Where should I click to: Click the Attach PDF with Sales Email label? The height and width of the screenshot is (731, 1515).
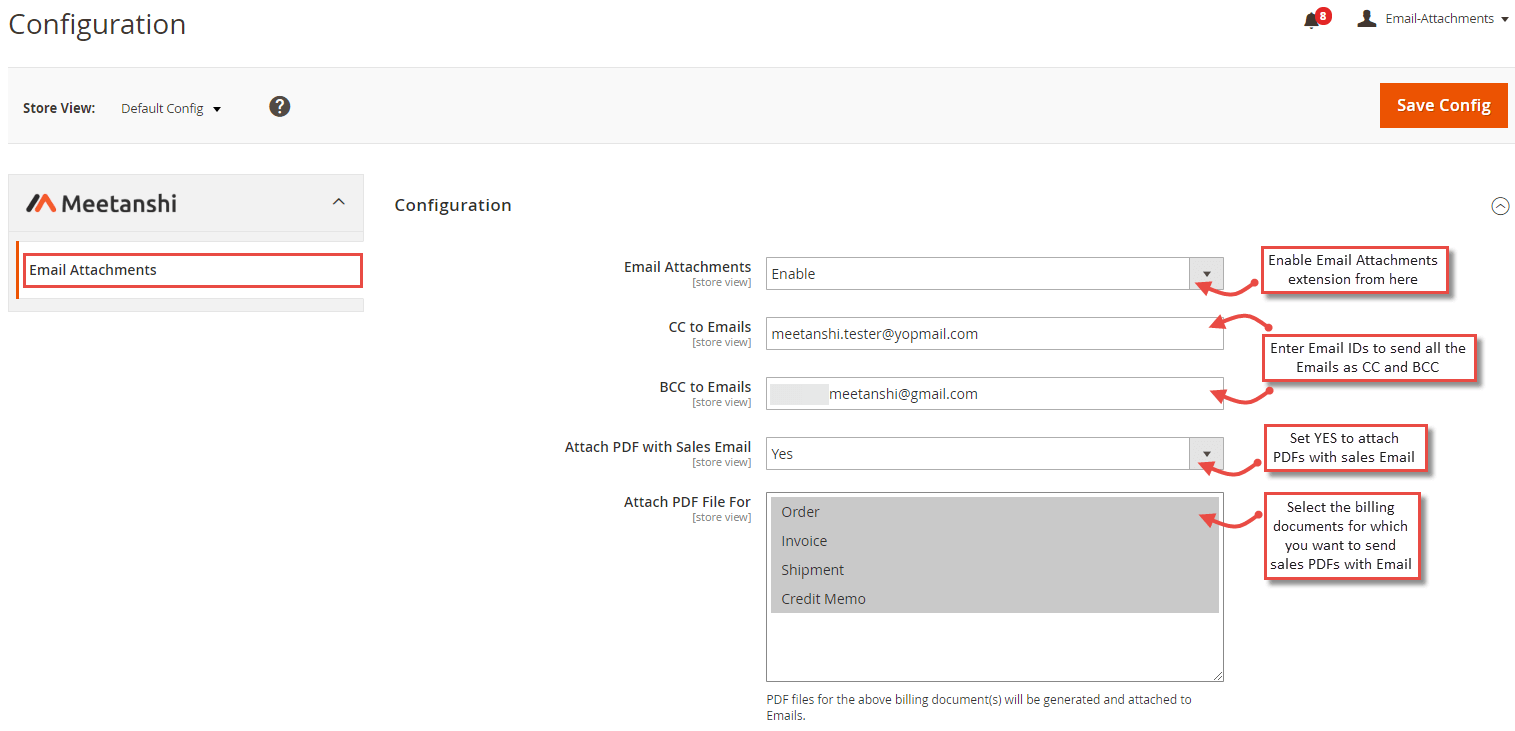point(658,447)
